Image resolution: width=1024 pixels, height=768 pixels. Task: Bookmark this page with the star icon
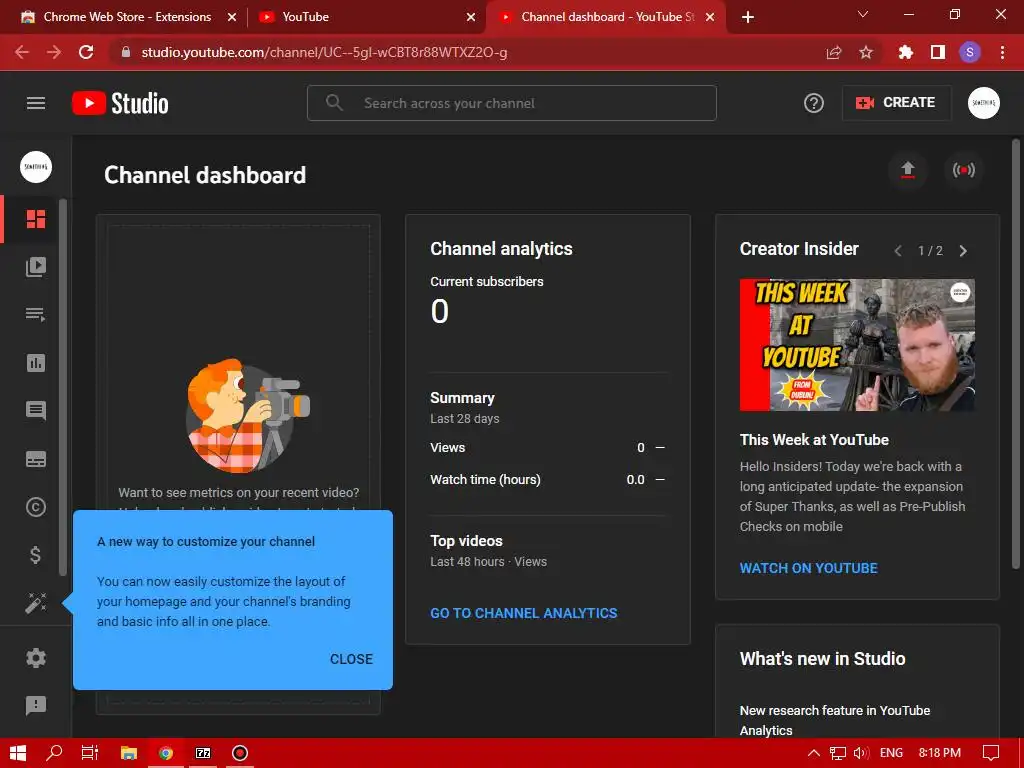pyautogui.click(x=866, y=52)
